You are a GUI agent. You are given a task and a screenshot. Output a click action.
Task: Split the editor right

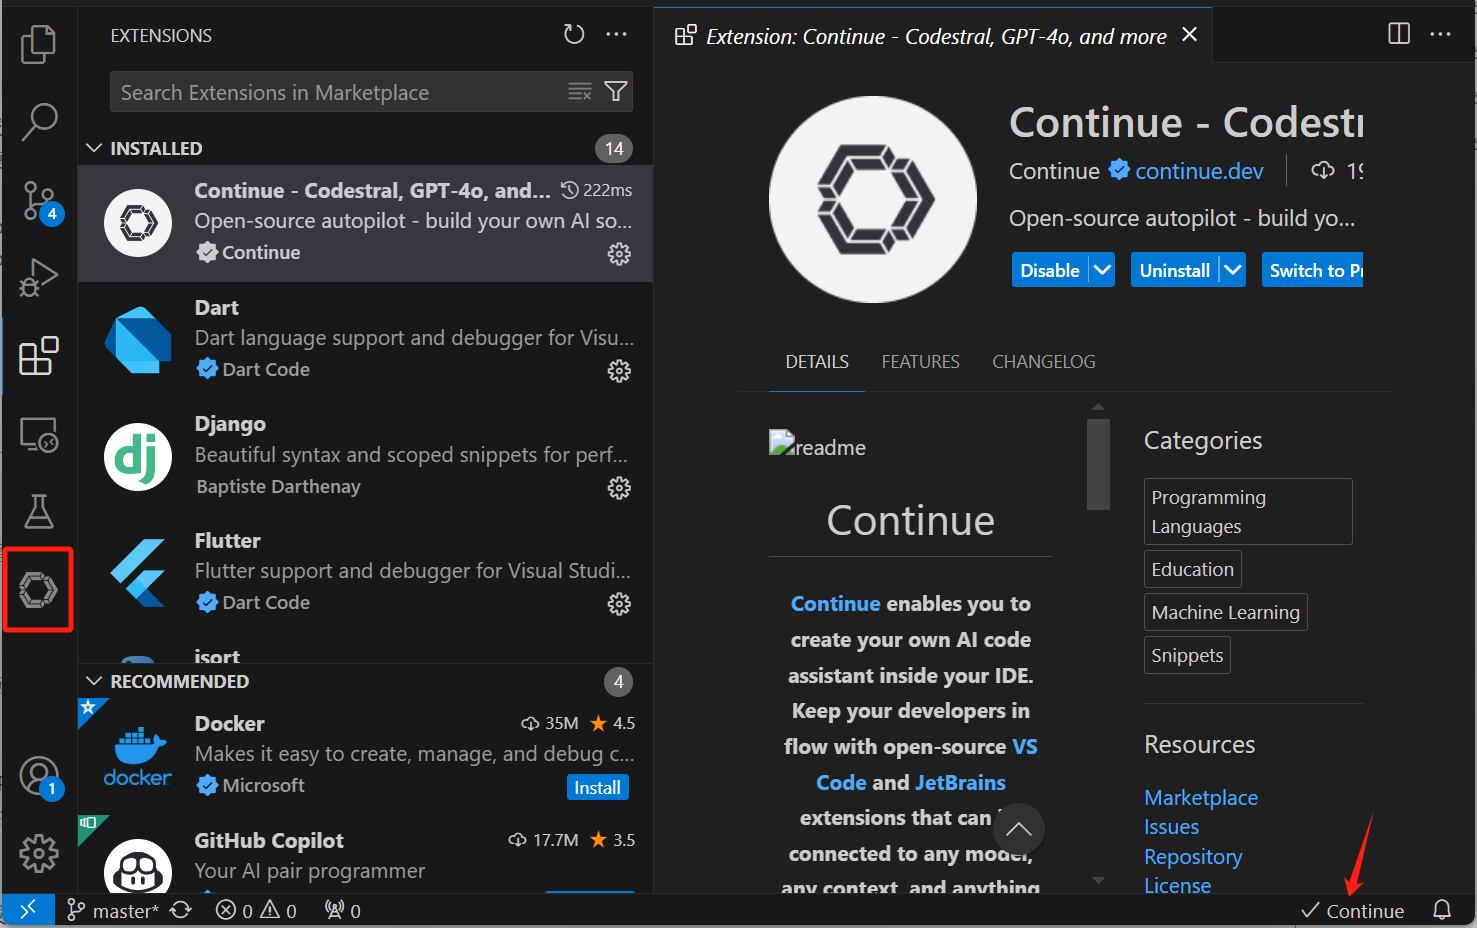(1399, 34)
